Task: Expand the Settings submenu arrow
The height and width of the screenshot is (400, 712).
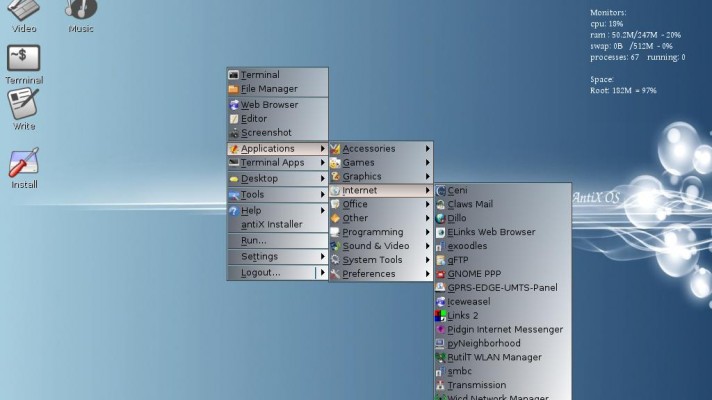Action: pyautogui.click(x=322, y=257)
